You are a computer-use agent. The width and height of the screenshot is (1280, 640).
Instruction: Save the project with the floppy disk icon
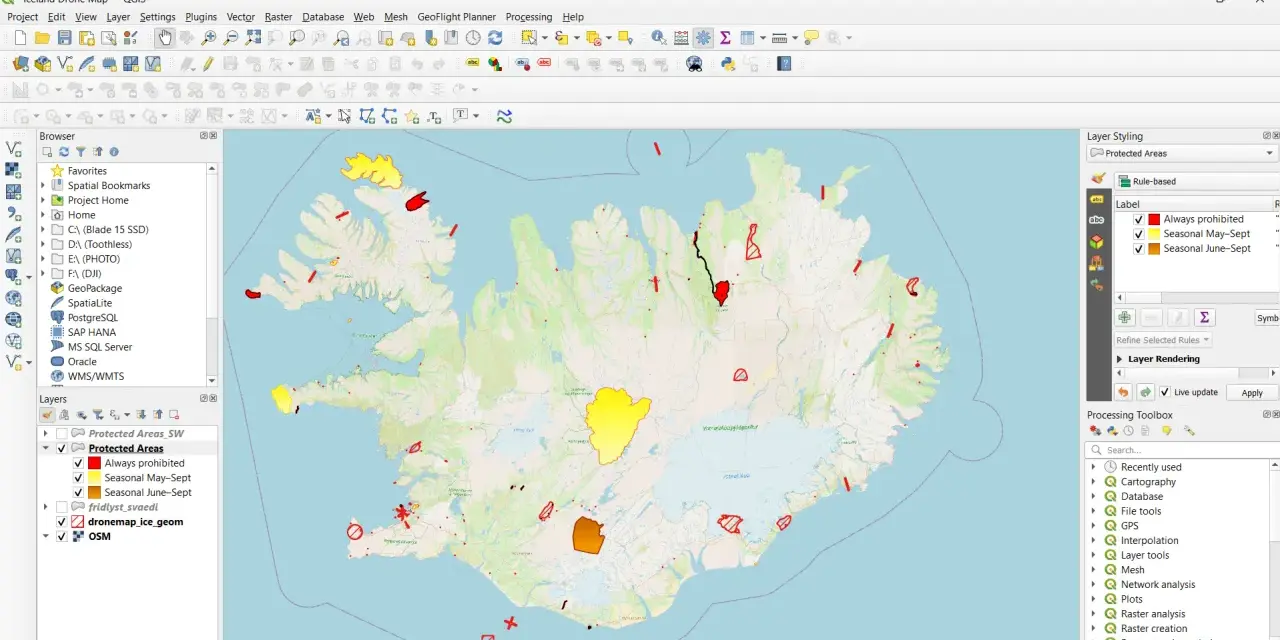(x=64, y=38)
